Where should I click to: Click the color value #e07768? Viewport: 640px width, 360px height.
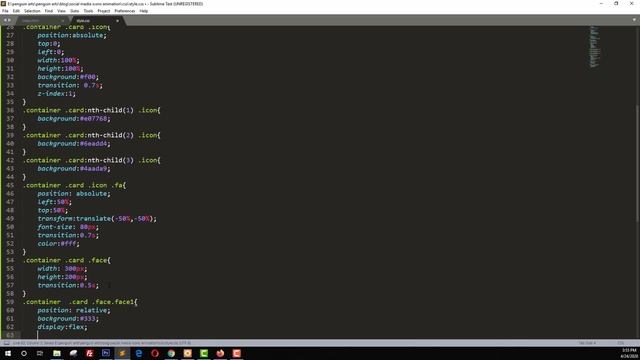pyautogui.click(x=93, y=119)
